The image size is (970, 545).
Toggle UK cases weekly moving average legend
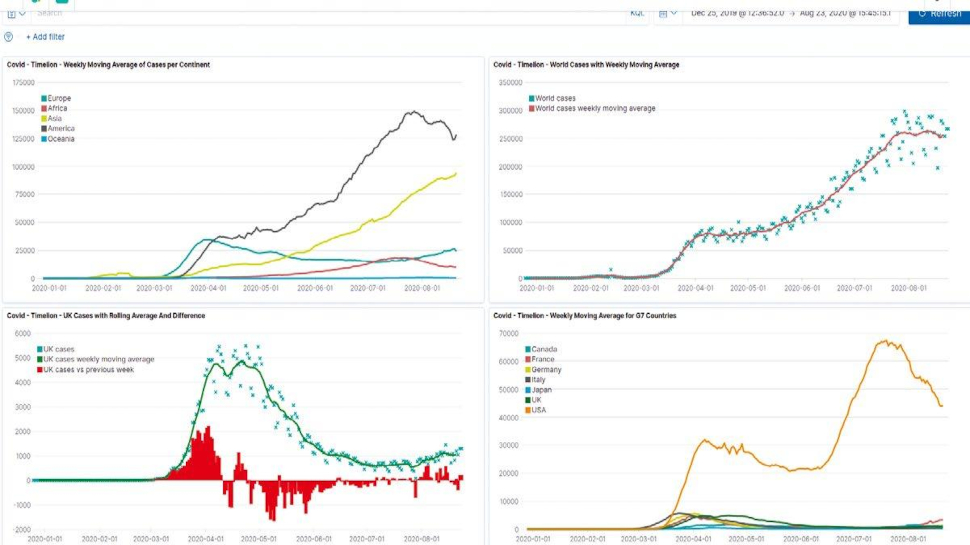pos(95,359)
